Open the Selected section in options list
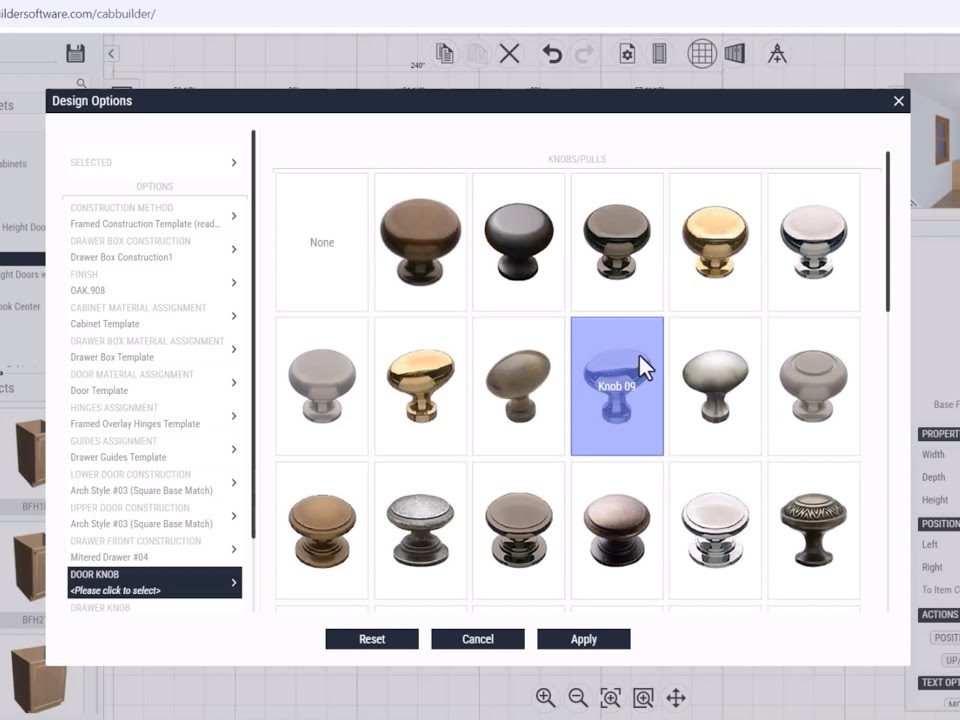The width and height of the screenshot is (960, 720). tap(233, 162)
